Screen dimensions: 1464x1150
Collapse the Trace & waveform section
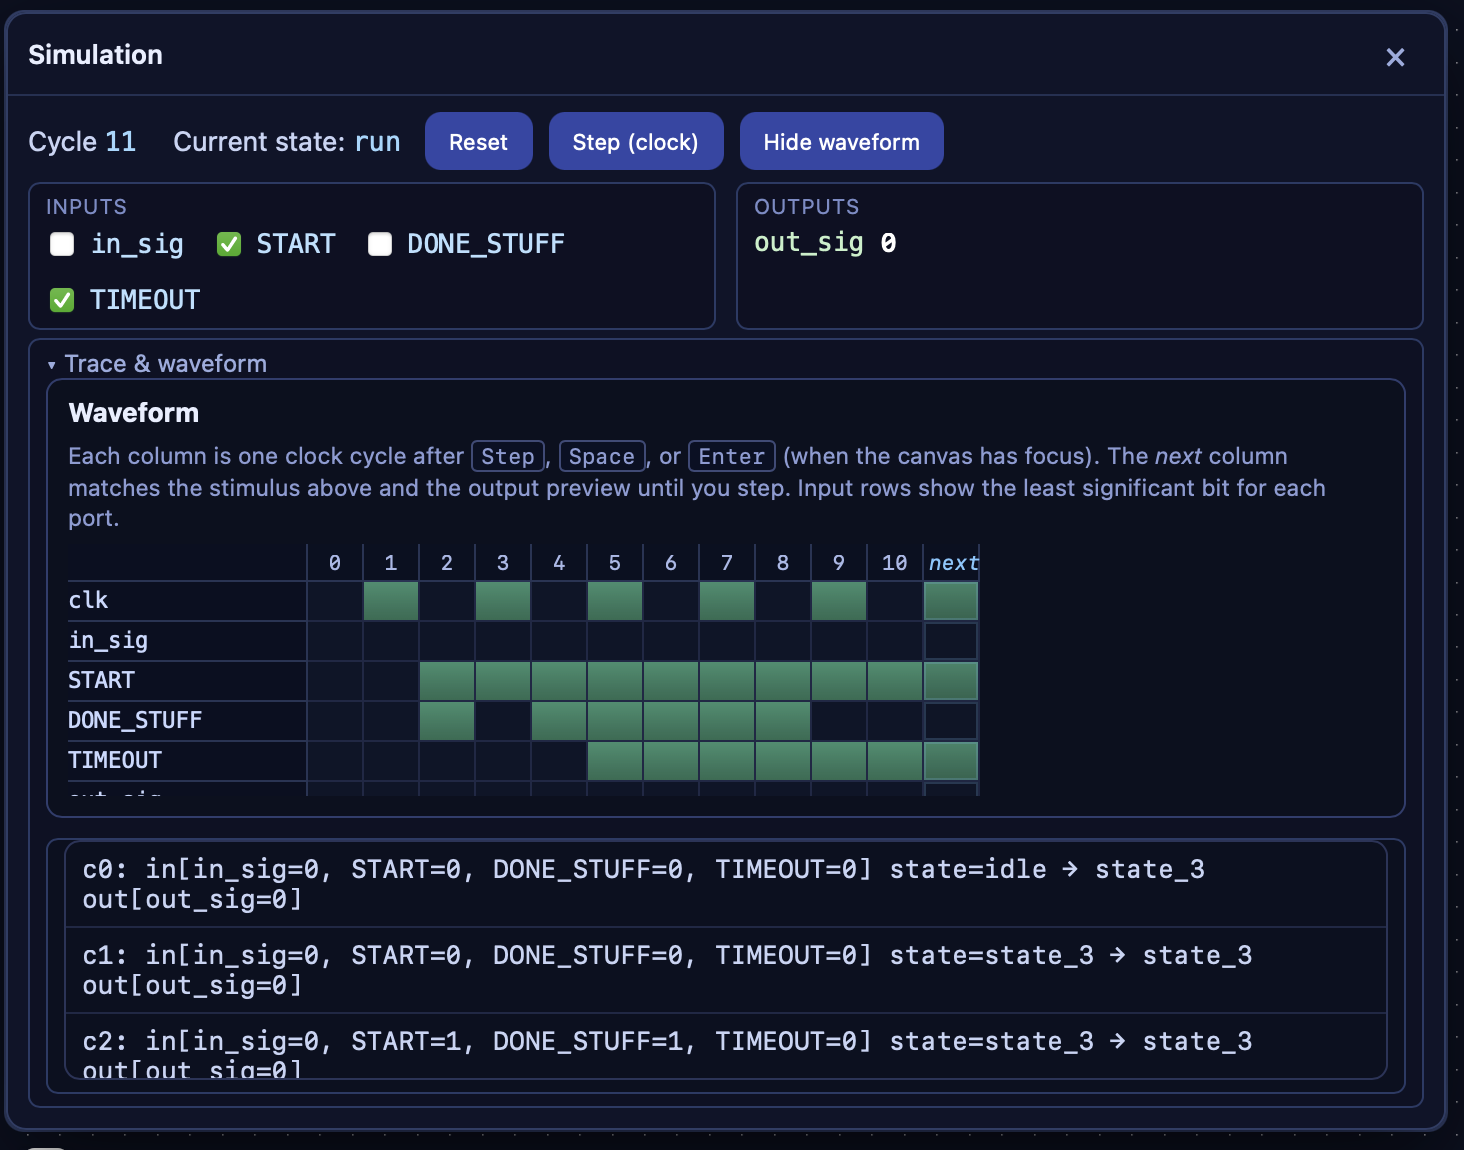(x=157, y=364)
